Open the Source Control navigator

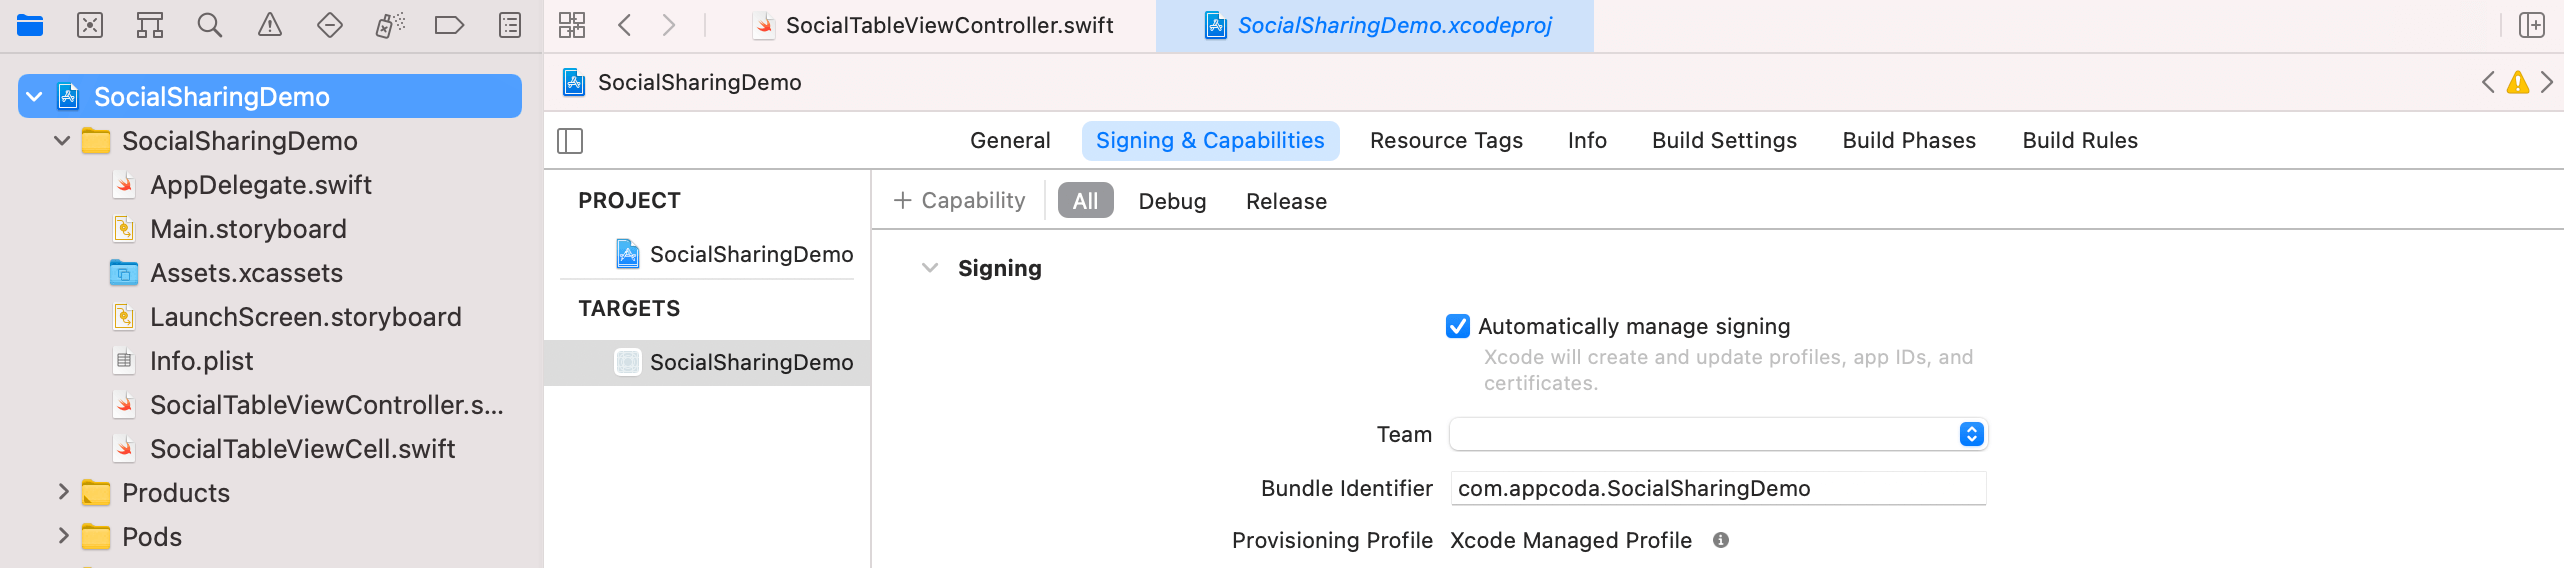coord(90,25)
